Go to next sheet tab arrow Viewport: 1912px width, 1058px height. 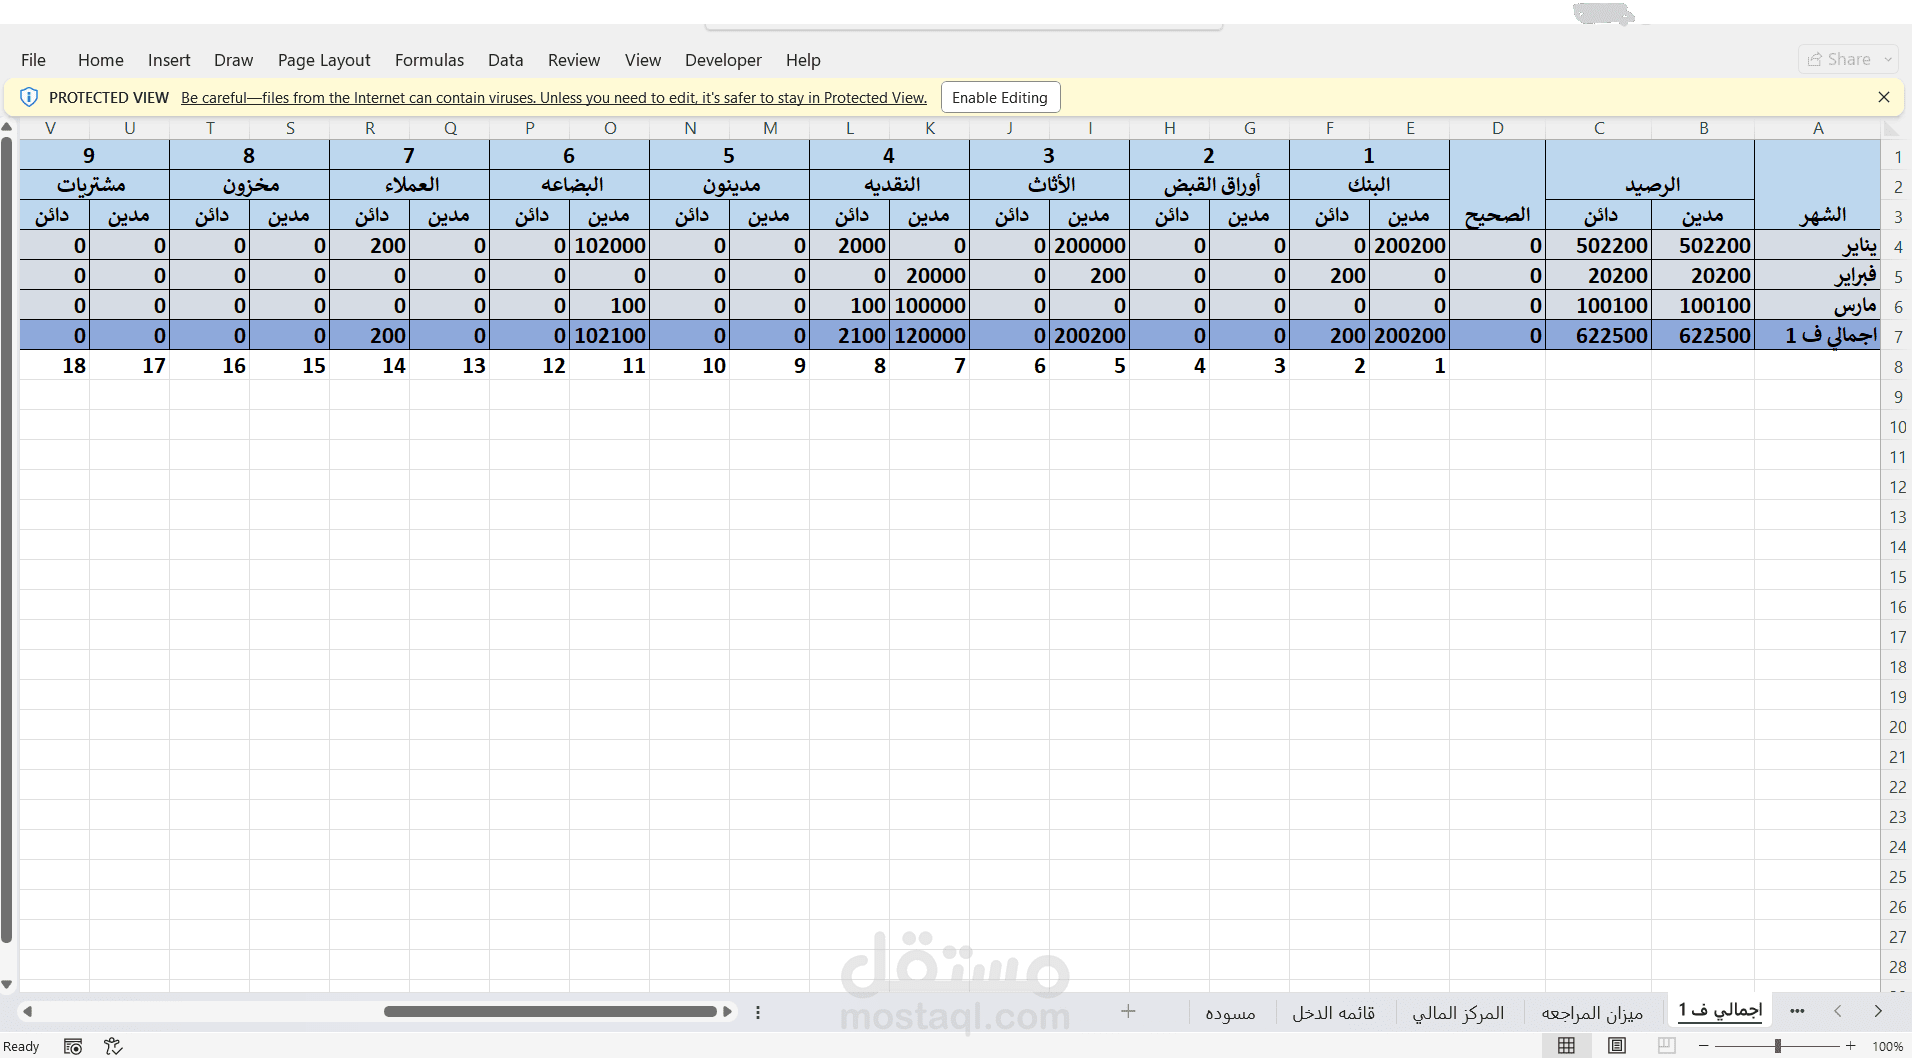pos(1878,1011)
